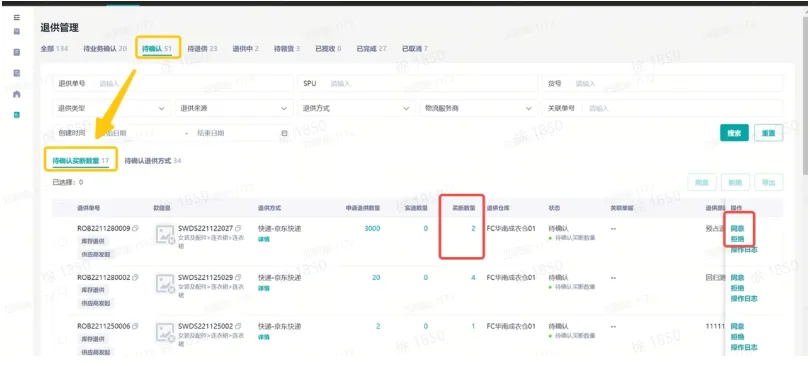This screenshot has height=366, width=810.
Task: Switch to the 全部 134 tab
Action: click(54, 49)
